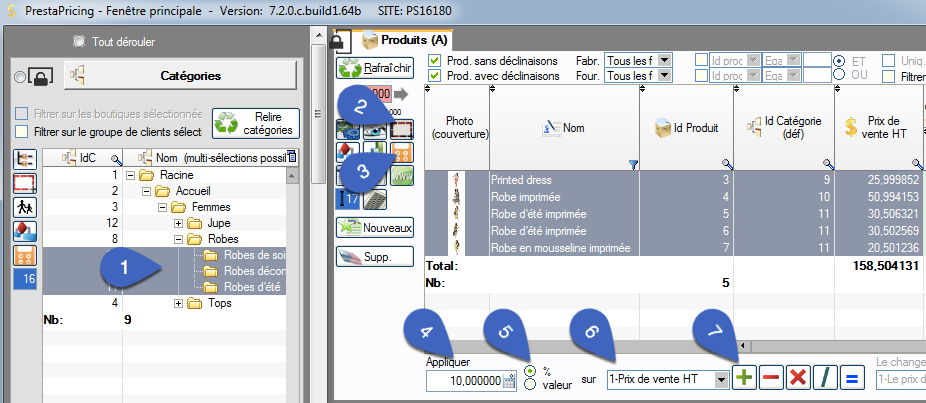Screen dimensions: 926x403
Task: Select the Printed dress product row
Action: pyautogui.click(x=673, y=180)
